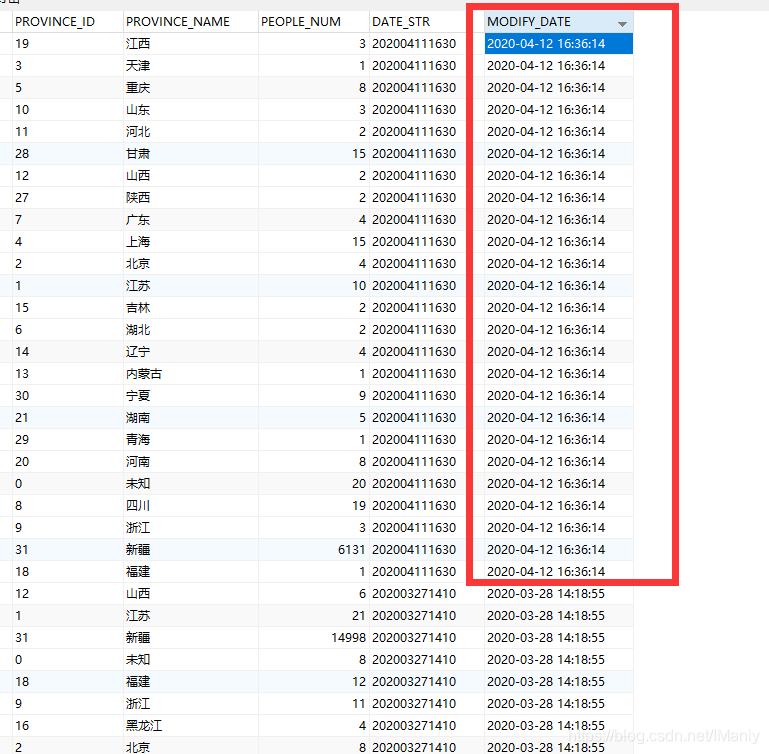
Task: Select DATE_STR cell in 宁夏 row
Action: [426, 396]
